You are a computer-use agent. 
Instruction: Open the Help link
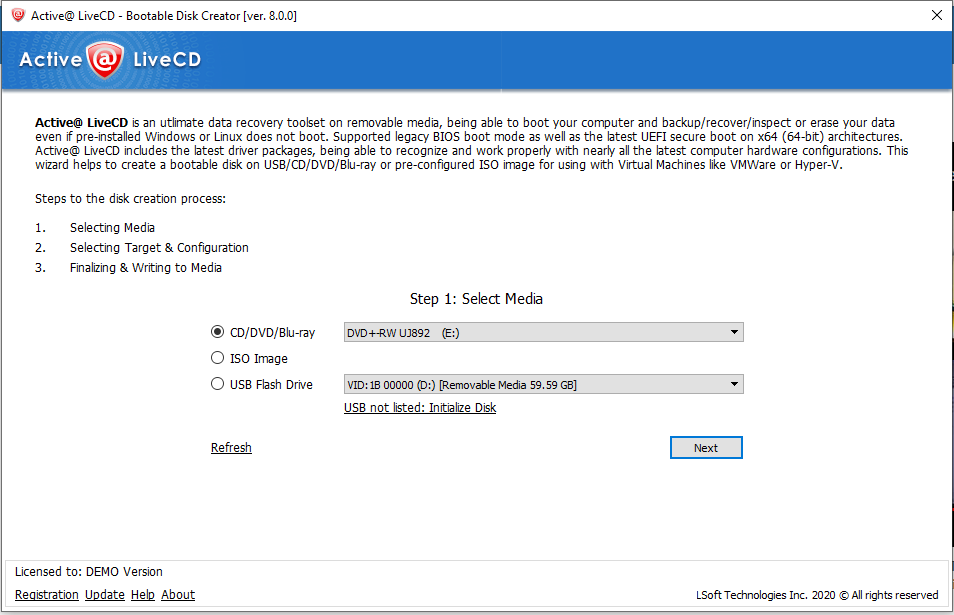point(143,595)
